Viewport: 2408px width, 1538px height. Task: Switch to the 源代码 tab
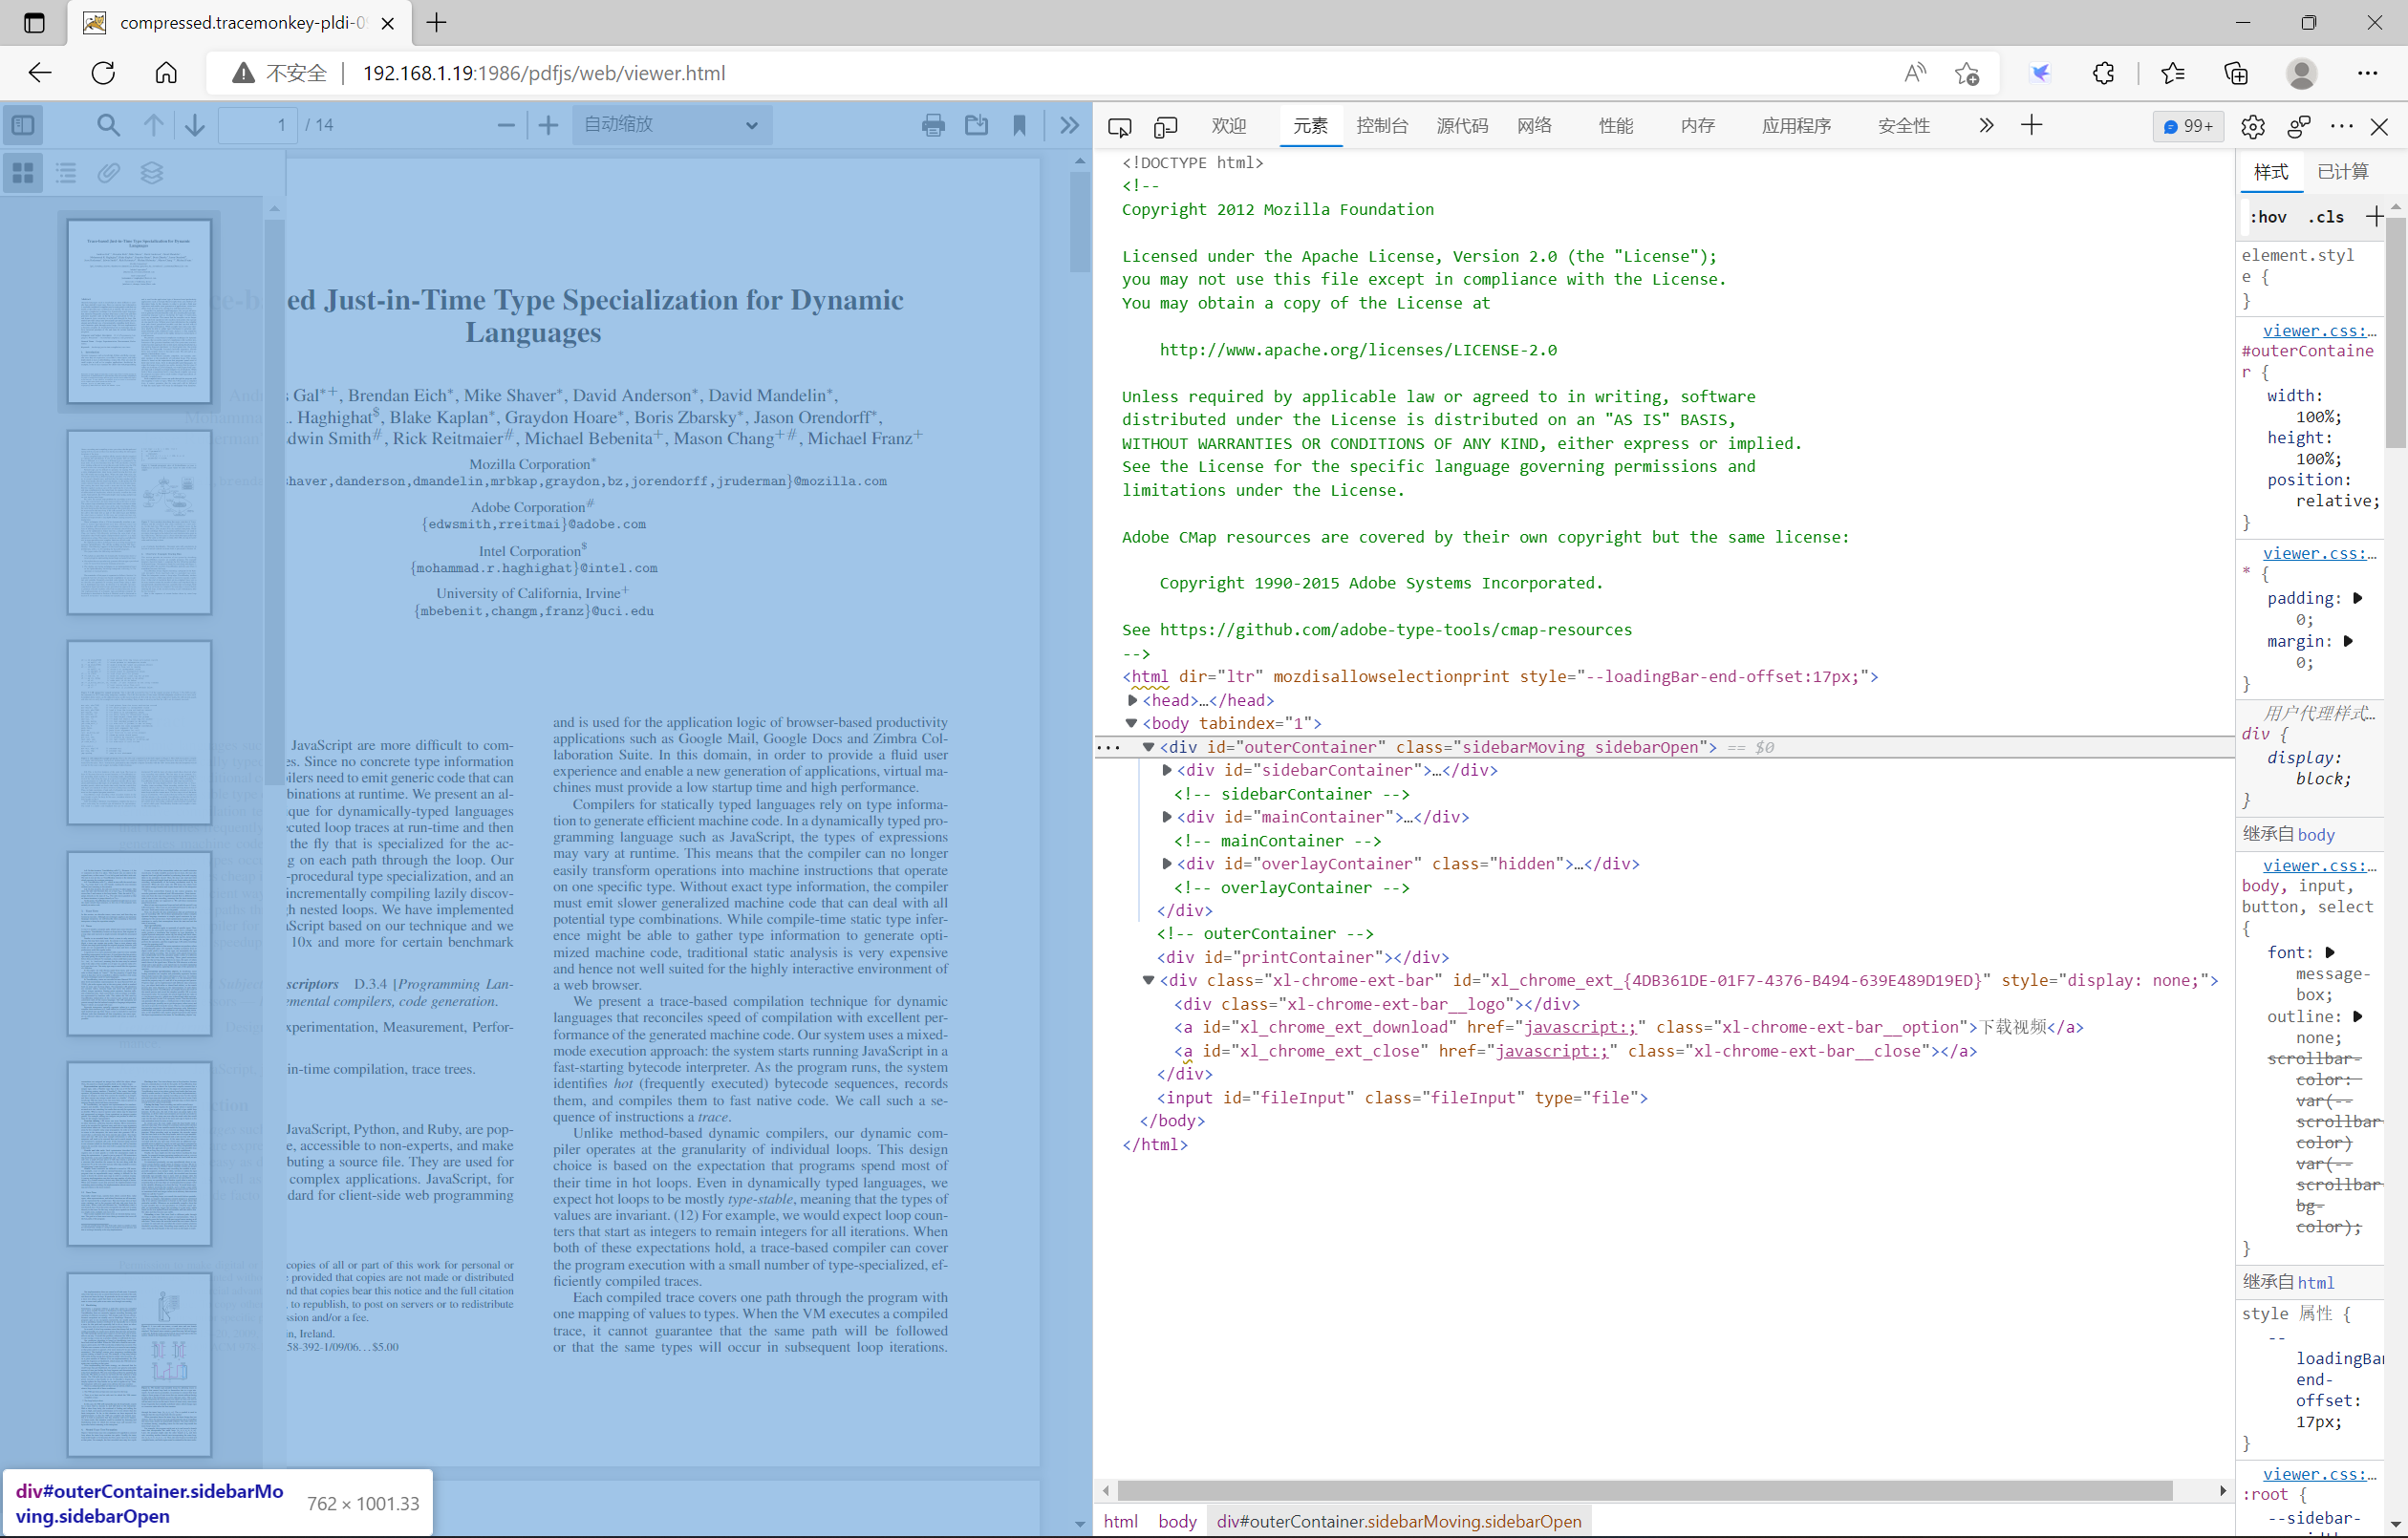tap(1462, 126)
